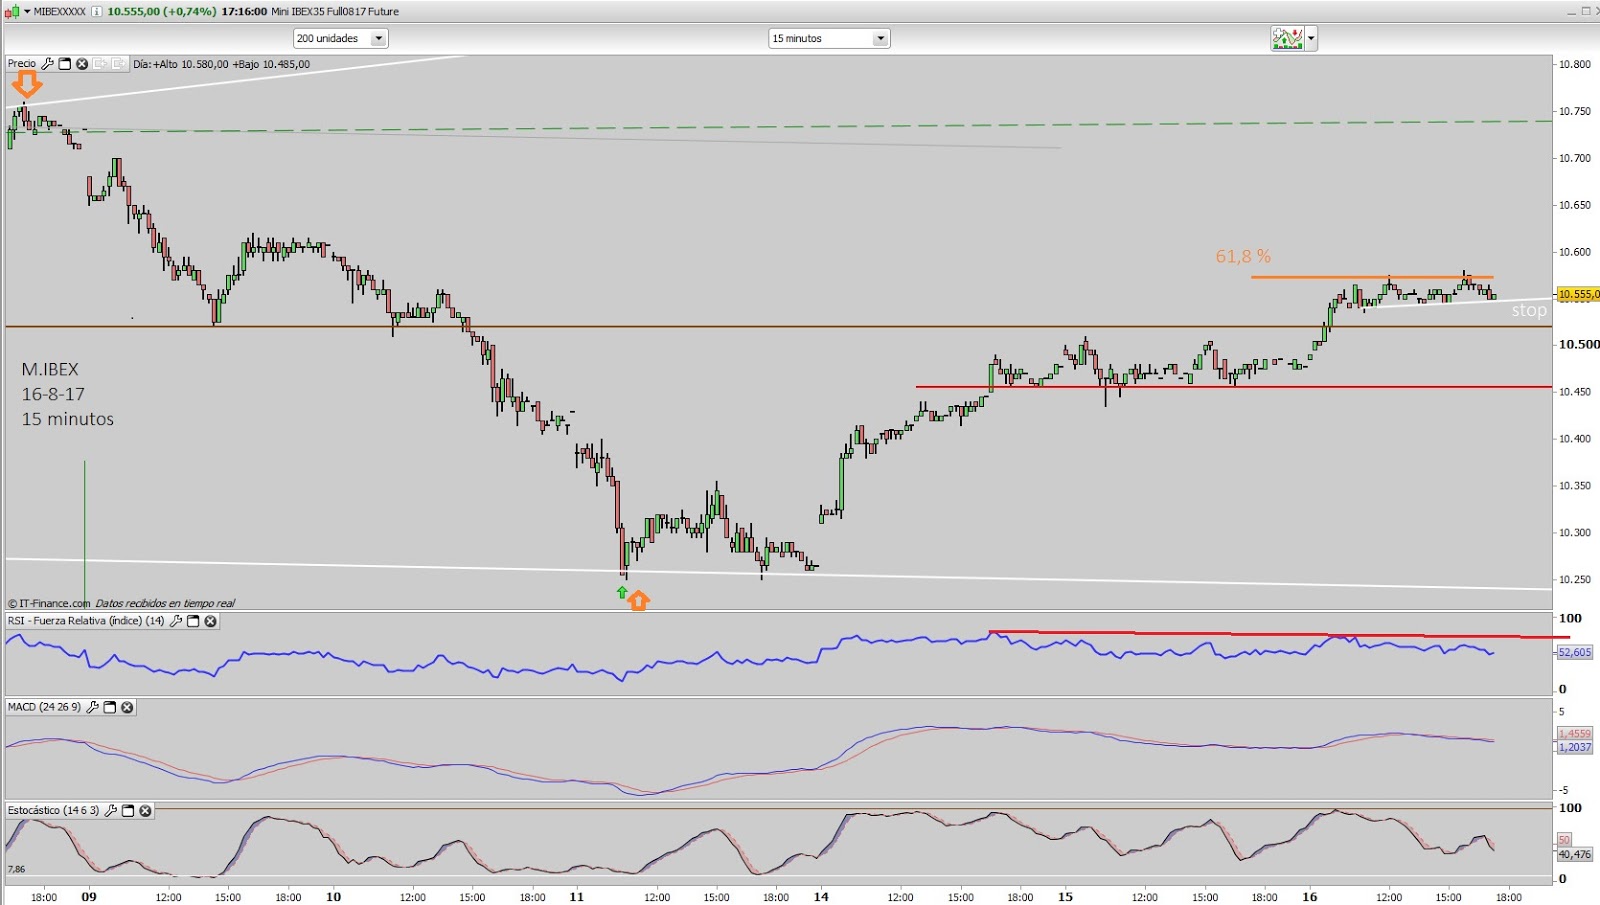The image size is (1600, 905).
Task: Click the price 10.555,00 (+0,74%) in title bar
Action: pyautogui.click(x=161, y=11)
